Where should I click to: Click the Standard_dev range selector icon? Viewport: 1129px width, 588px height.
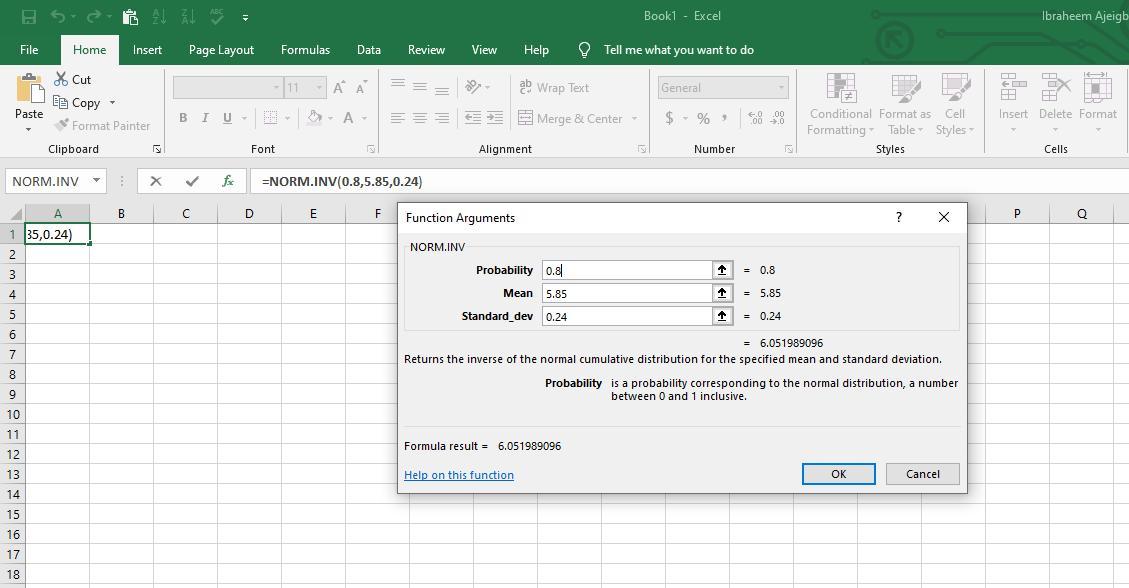721,316
